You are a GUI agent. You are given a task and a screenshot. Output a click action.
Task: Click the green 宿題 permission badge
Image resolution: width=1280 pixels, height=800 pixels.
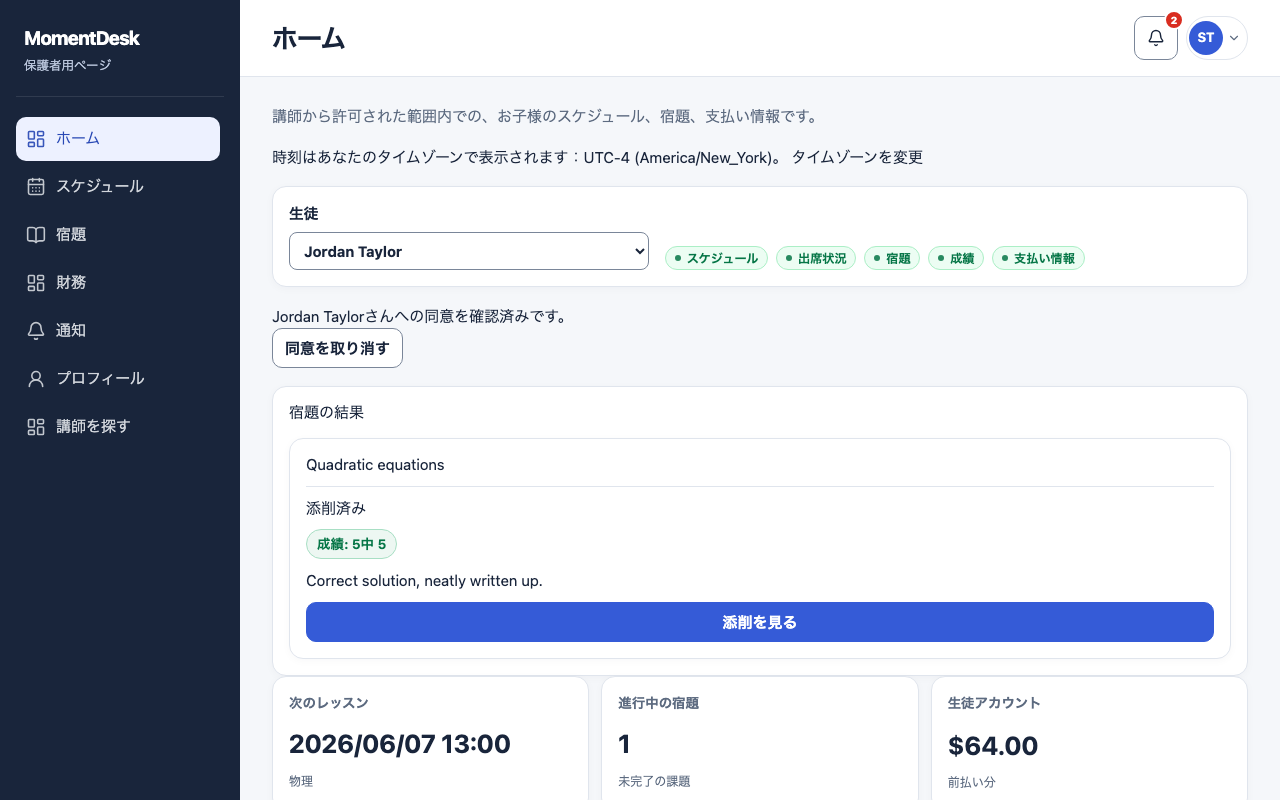coord(892,258)
